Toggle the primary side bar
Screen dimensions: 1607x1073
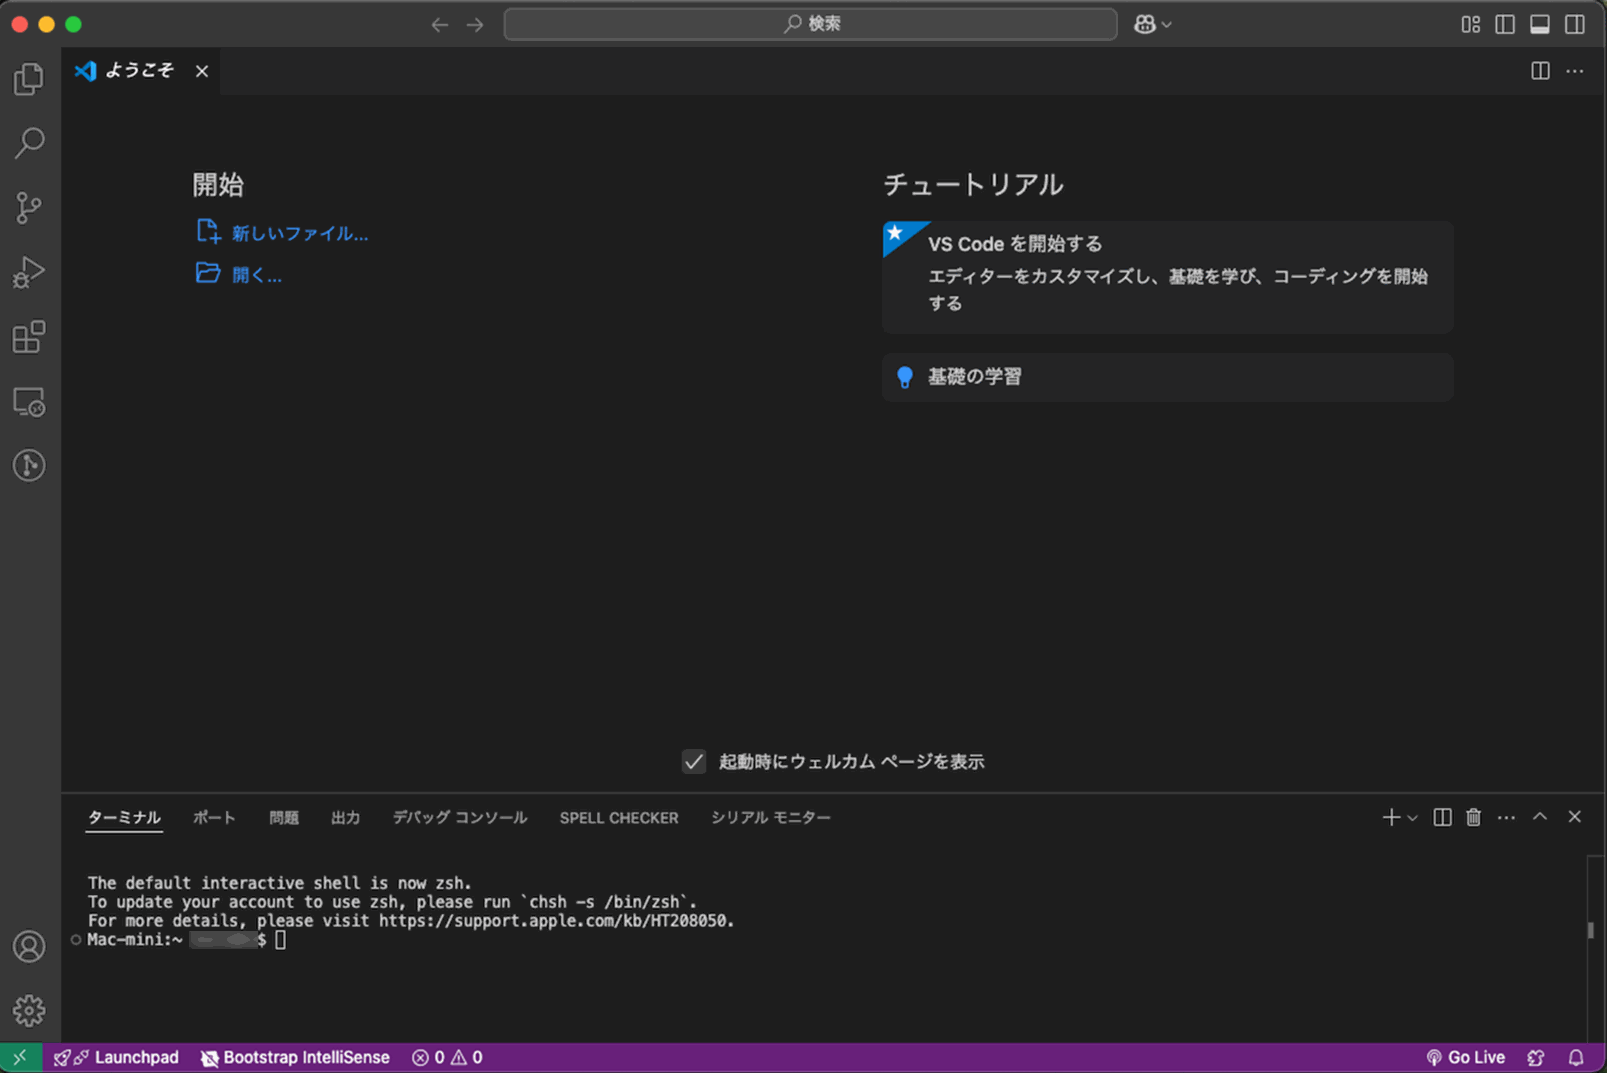coord(1505,24)
